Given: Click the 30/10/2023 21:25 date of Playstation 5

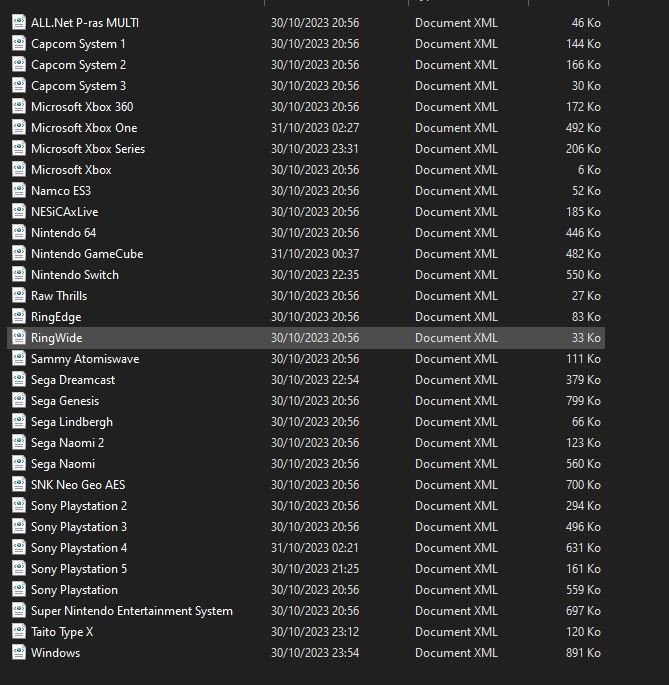Looking at the screenshot, I should (315, 568).
